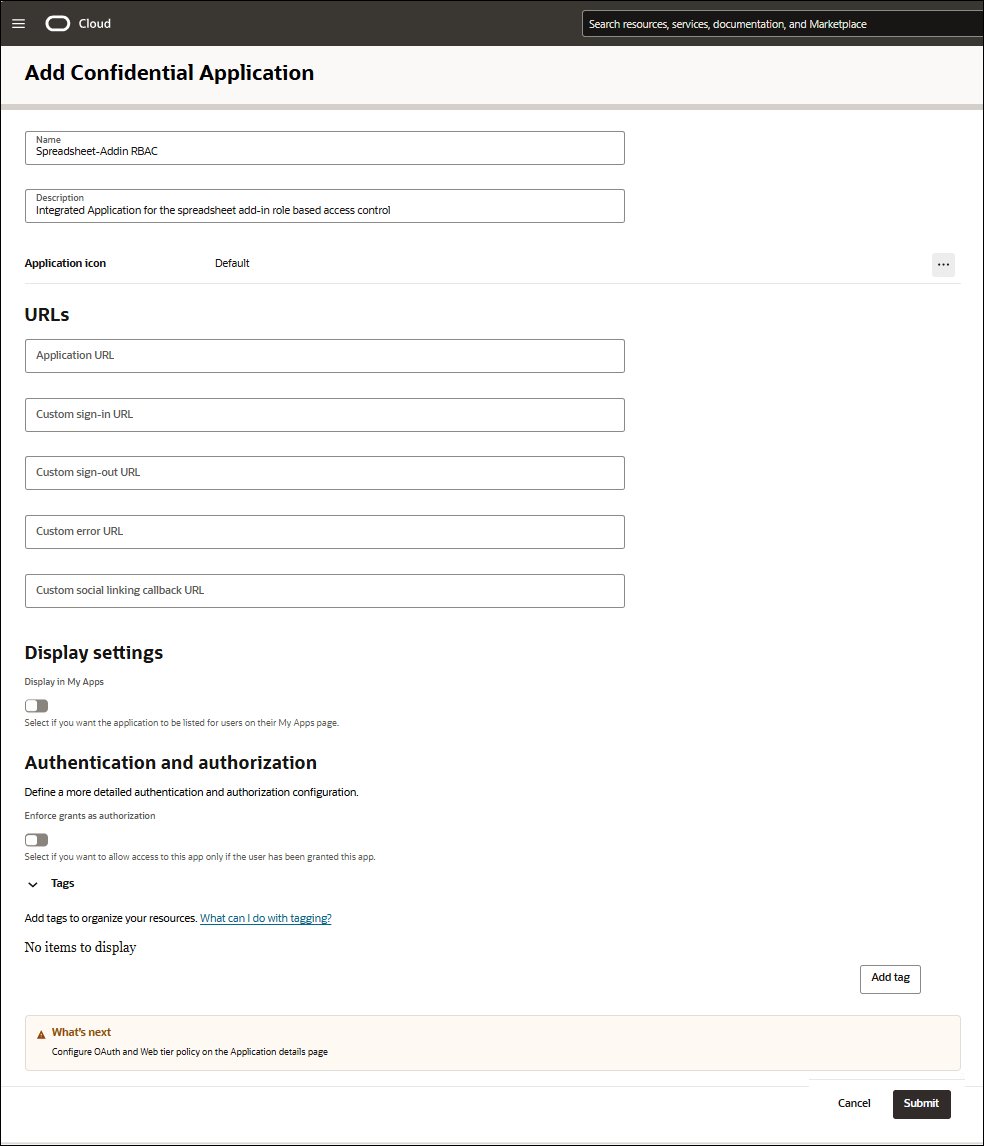Click the Application URL field
The image size is (984, 1146).
coord(324,356)
